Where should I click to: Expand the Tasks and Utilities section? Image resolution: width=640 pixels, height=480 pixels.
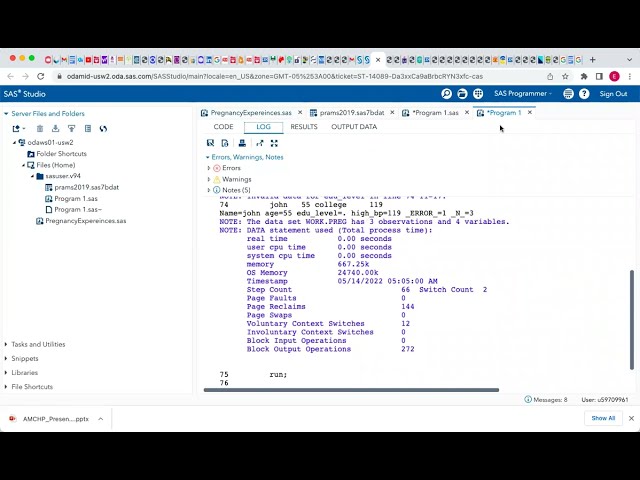tap(6, 344)
